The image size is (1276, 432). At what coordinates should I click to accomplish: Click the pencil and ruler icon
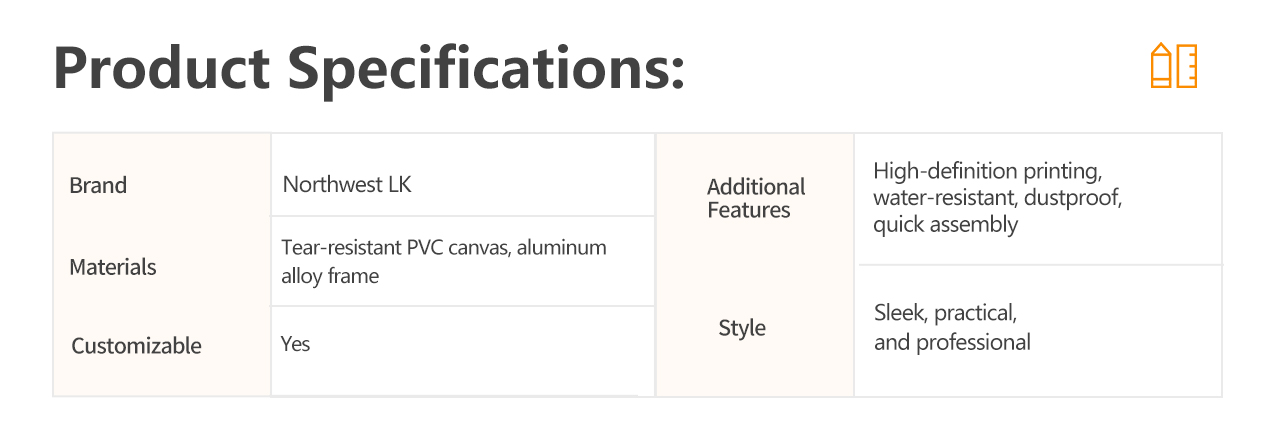(1174, 66)
